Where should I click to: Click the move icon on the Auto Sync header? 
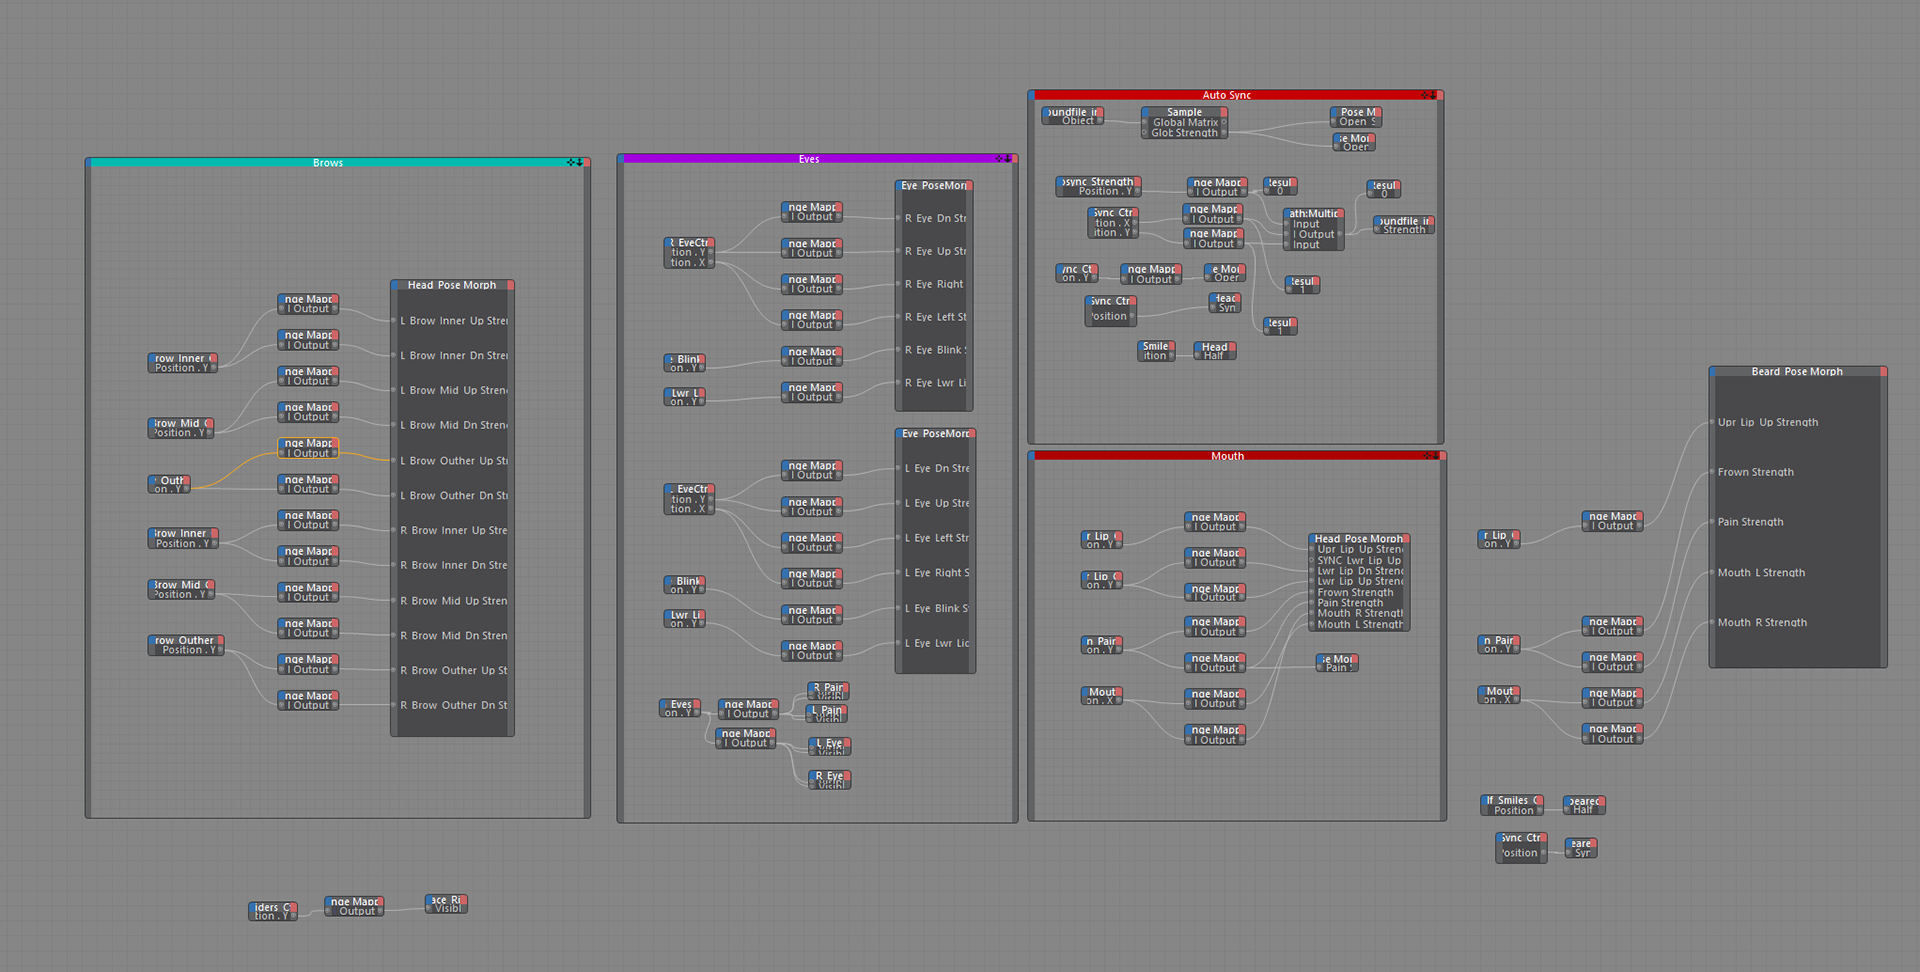tap(1425, 94)
